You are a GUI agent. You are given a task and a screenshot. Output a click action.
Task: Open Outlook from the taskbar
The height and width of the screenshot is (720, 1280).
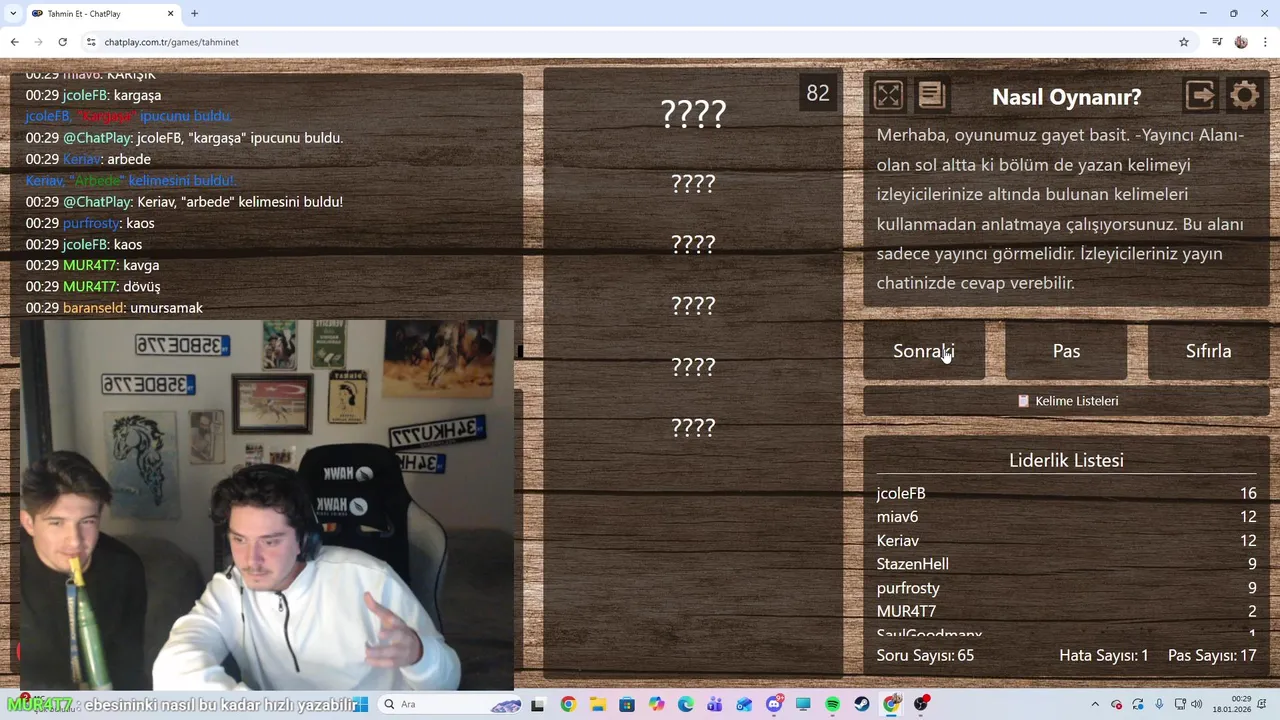pyautogui.click(x=744, y=705)
